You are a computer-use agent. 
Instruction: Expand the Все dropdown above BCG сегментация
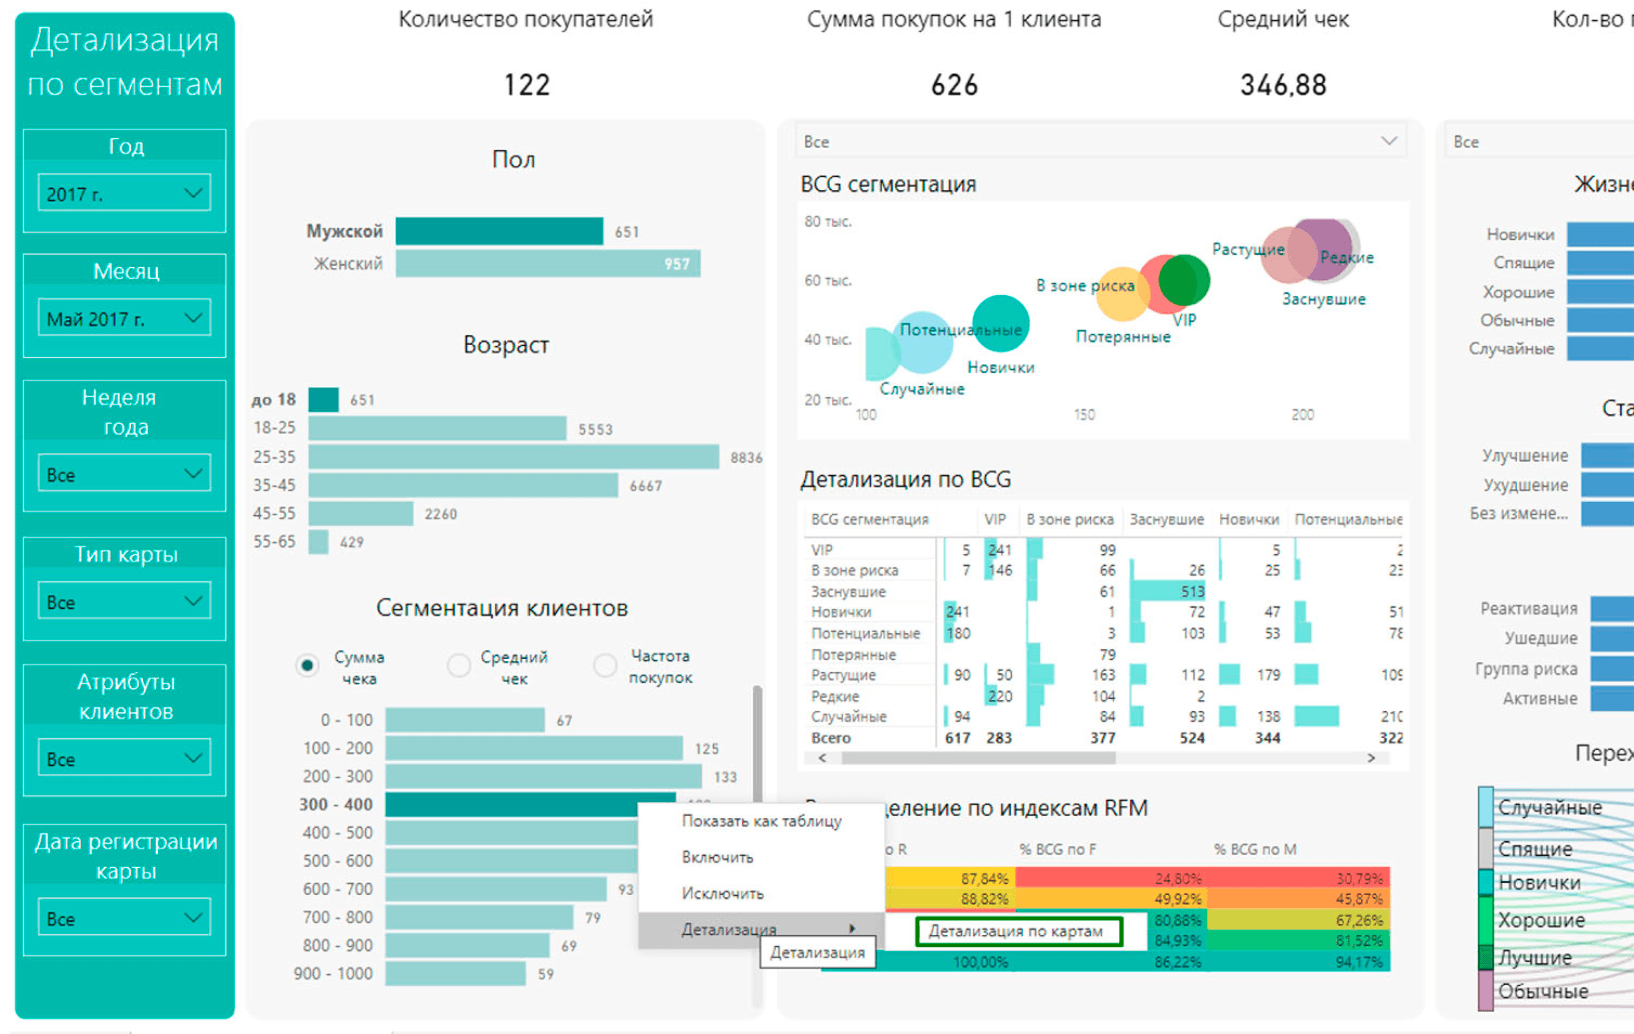tap(1101, 142)
